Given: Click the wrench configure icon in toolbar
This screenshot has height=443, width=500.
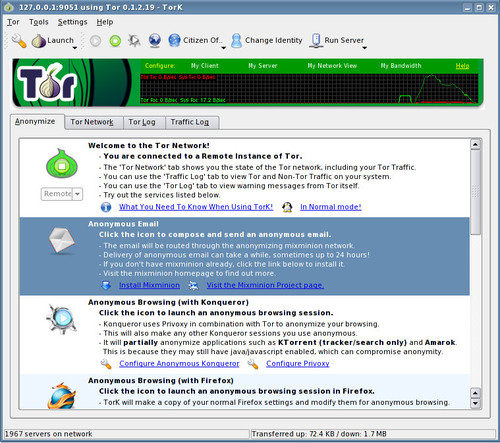Looking at the screenshot, I should click(19, 41).
